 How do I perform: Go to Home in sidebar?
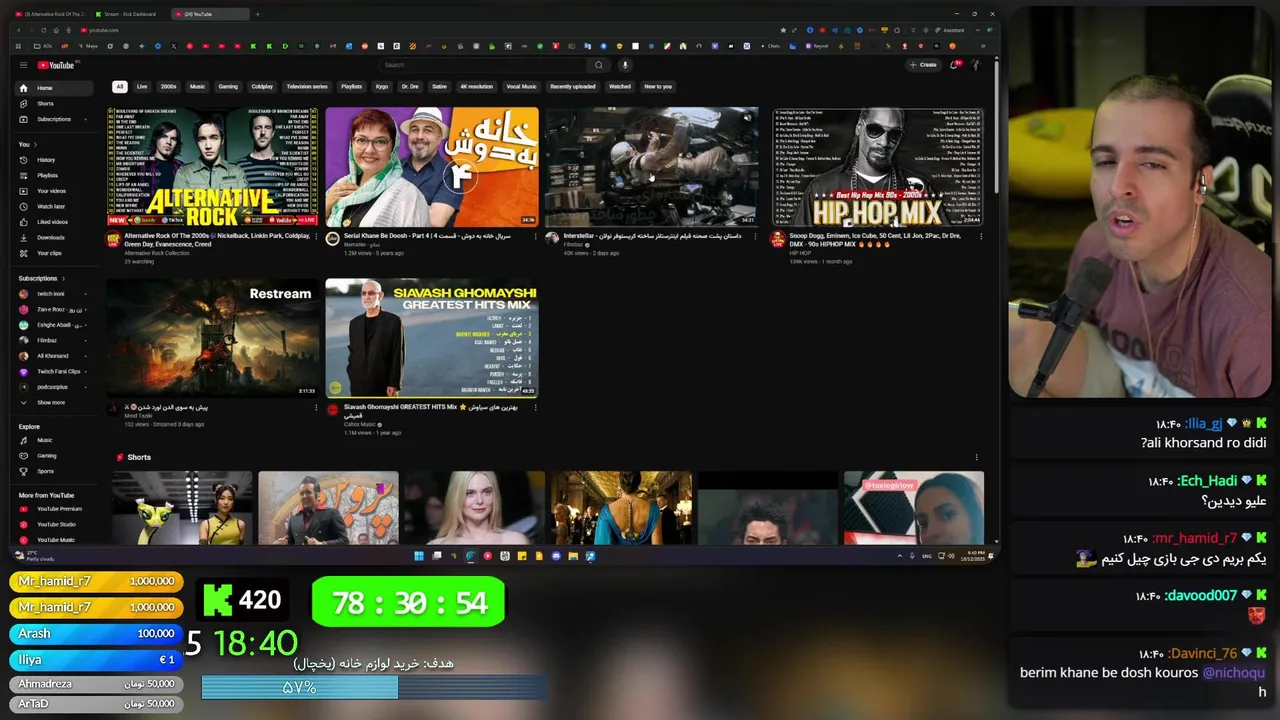53,88
